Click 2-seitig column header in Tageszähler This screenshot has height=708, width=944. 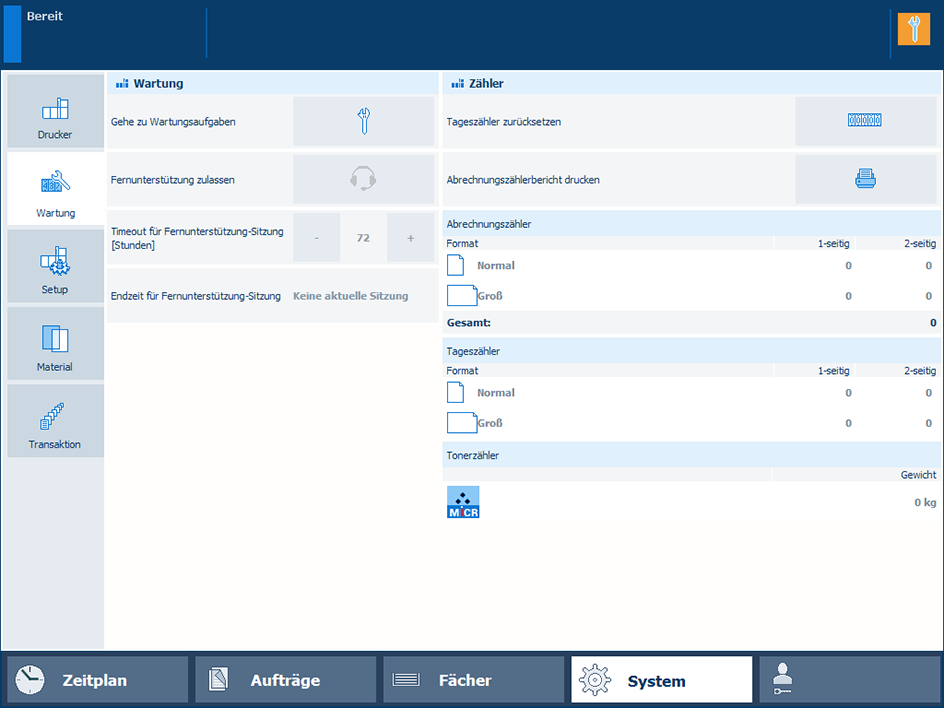click(x=920, y=371)
